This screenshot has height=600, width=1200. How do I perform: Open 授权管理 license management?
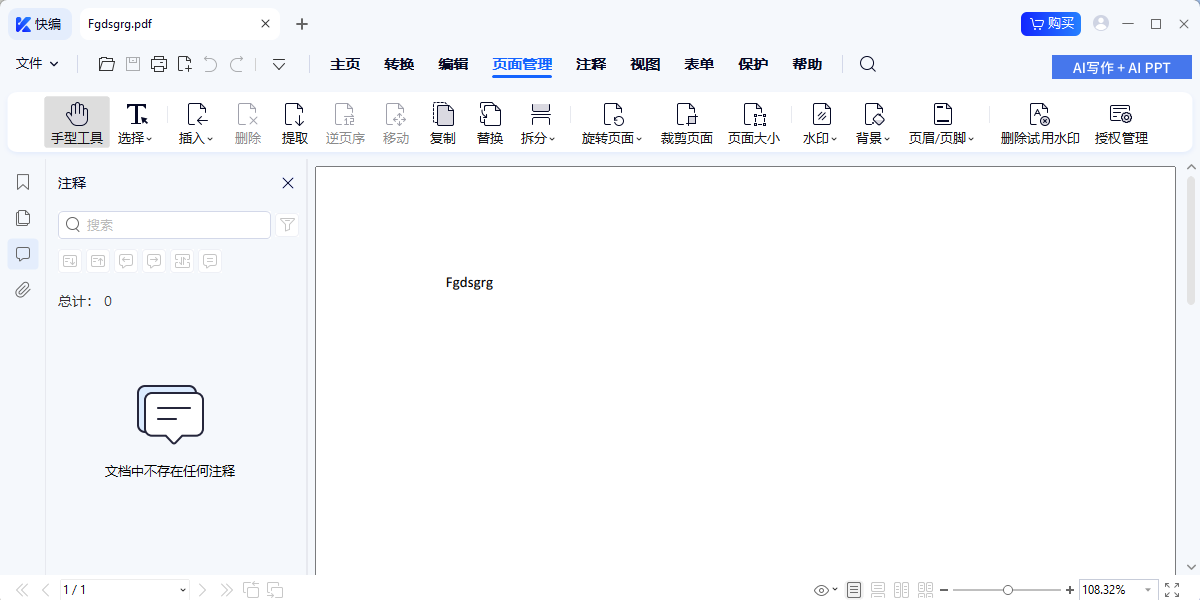pyautogui.click(x=1121, y=123)
